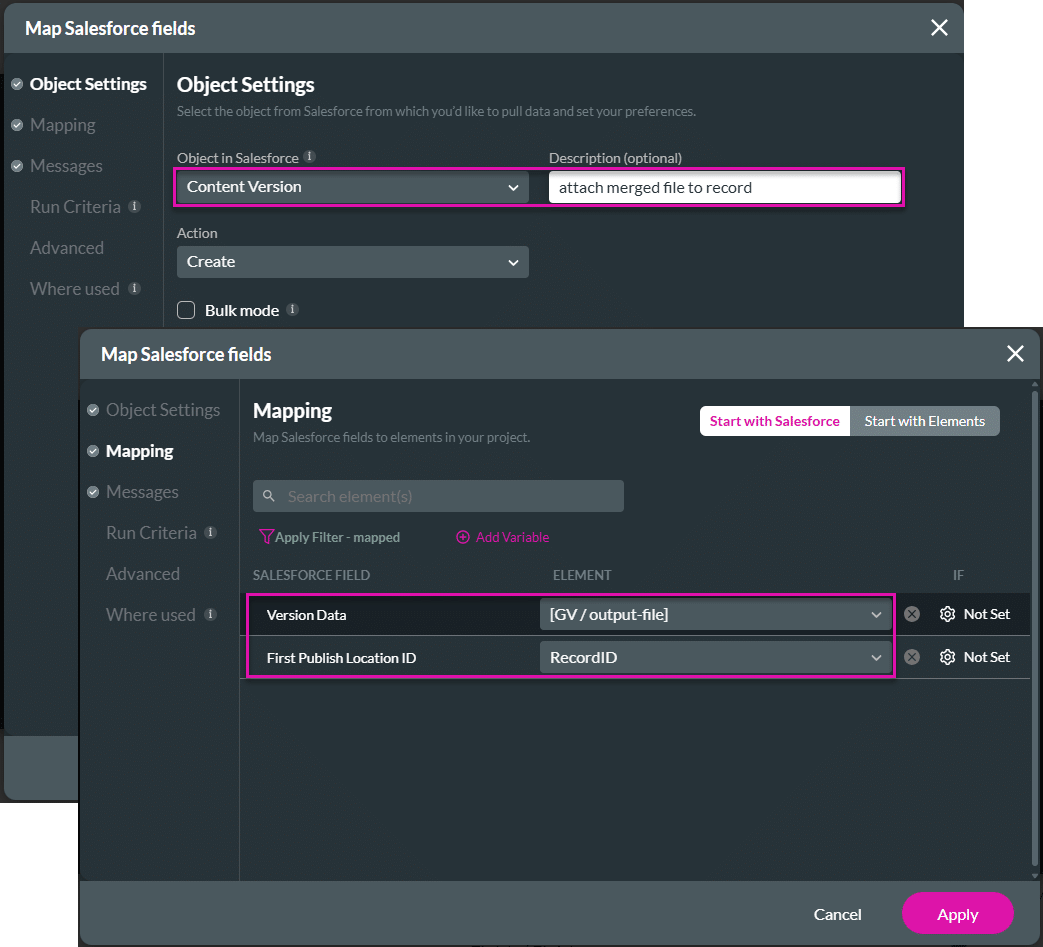This screenshot has width=1043, height=947.
Task: Click Apply Filter - mapped link
Action: [x=337, y=537]
